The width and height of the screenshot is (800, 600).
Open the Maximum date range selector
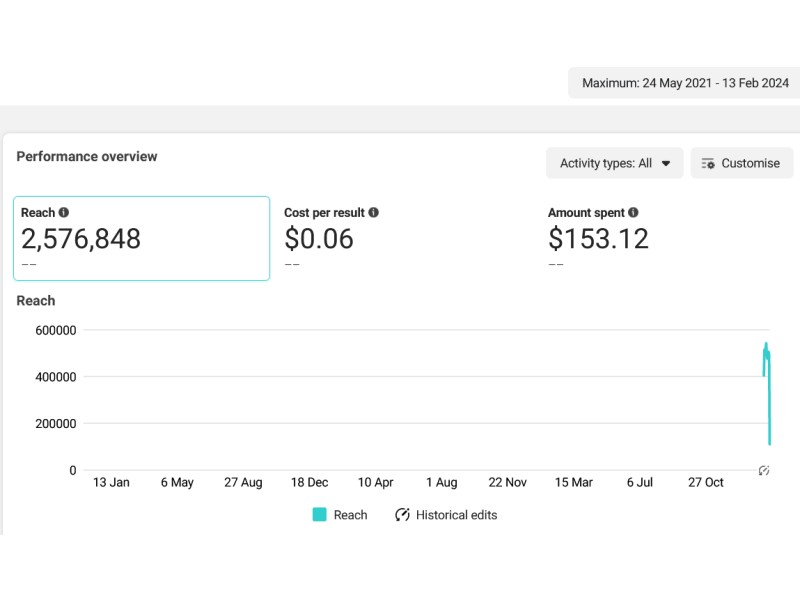tap(684, 84)
